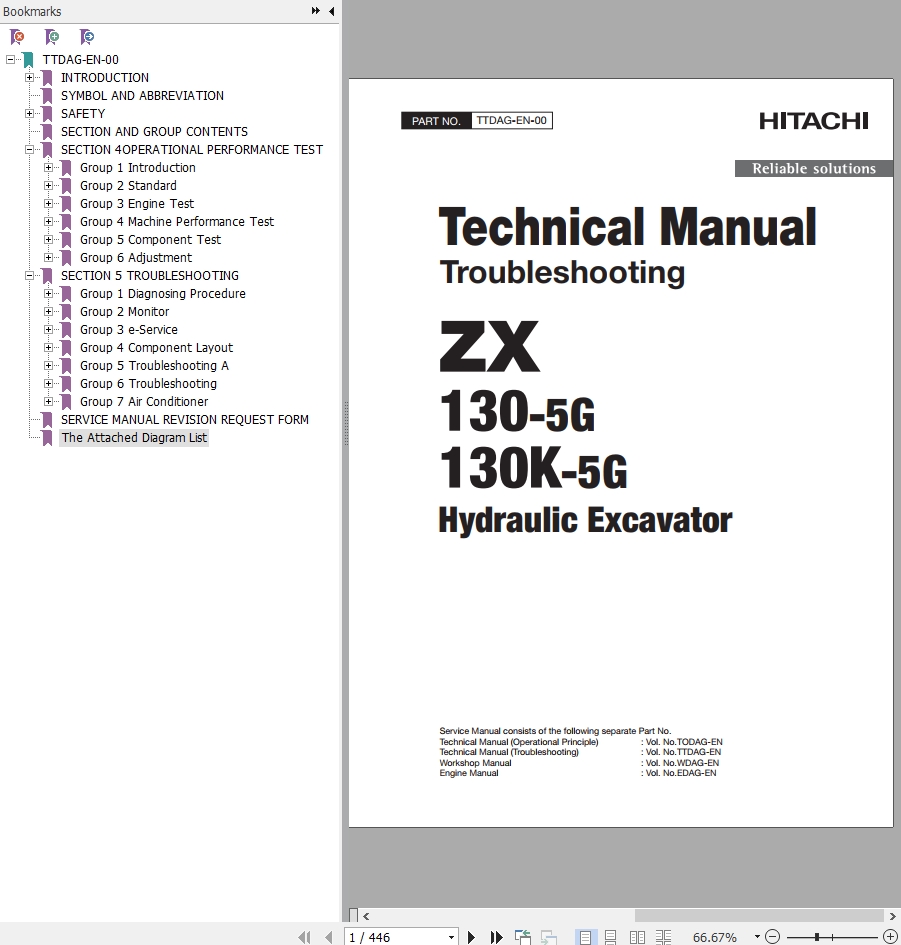
Task: Collapse SECTION 5 TROUBLESHOOTING node
Action: 29,275
